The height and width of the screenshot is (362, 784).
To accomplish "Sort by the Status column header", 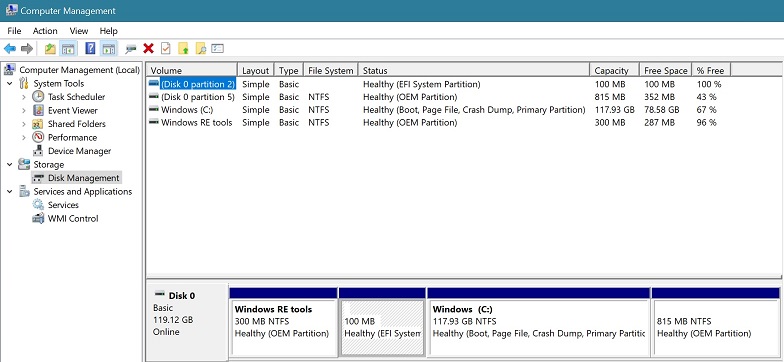I will [474, 70].
